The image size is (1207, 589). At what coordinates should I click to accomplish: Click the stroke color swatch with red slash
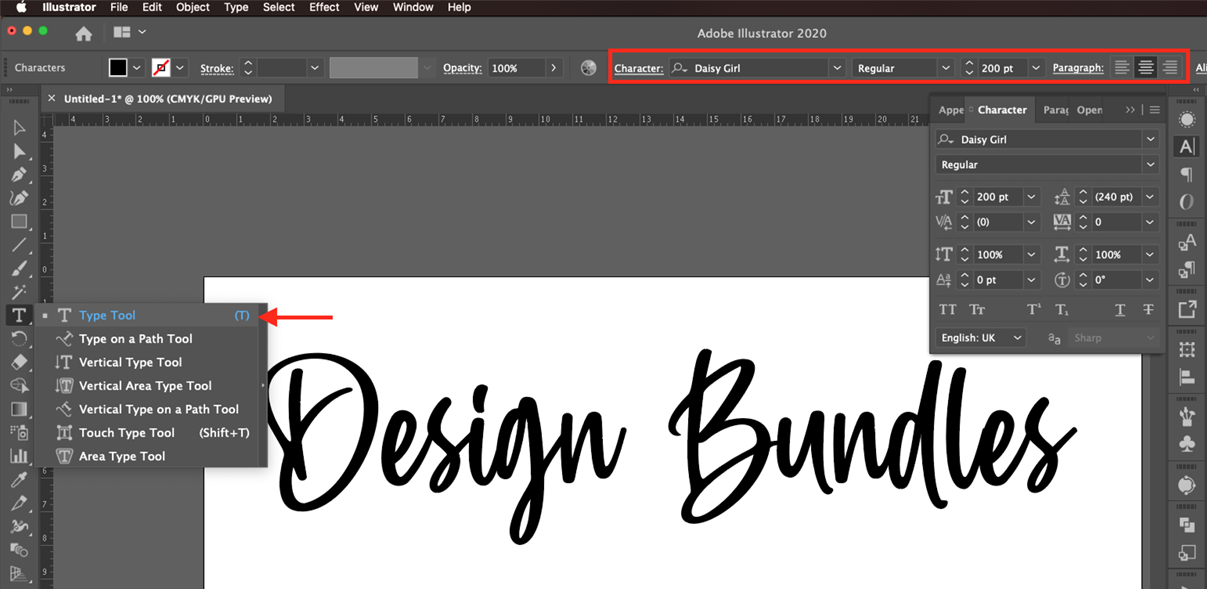tap(161, 68)
